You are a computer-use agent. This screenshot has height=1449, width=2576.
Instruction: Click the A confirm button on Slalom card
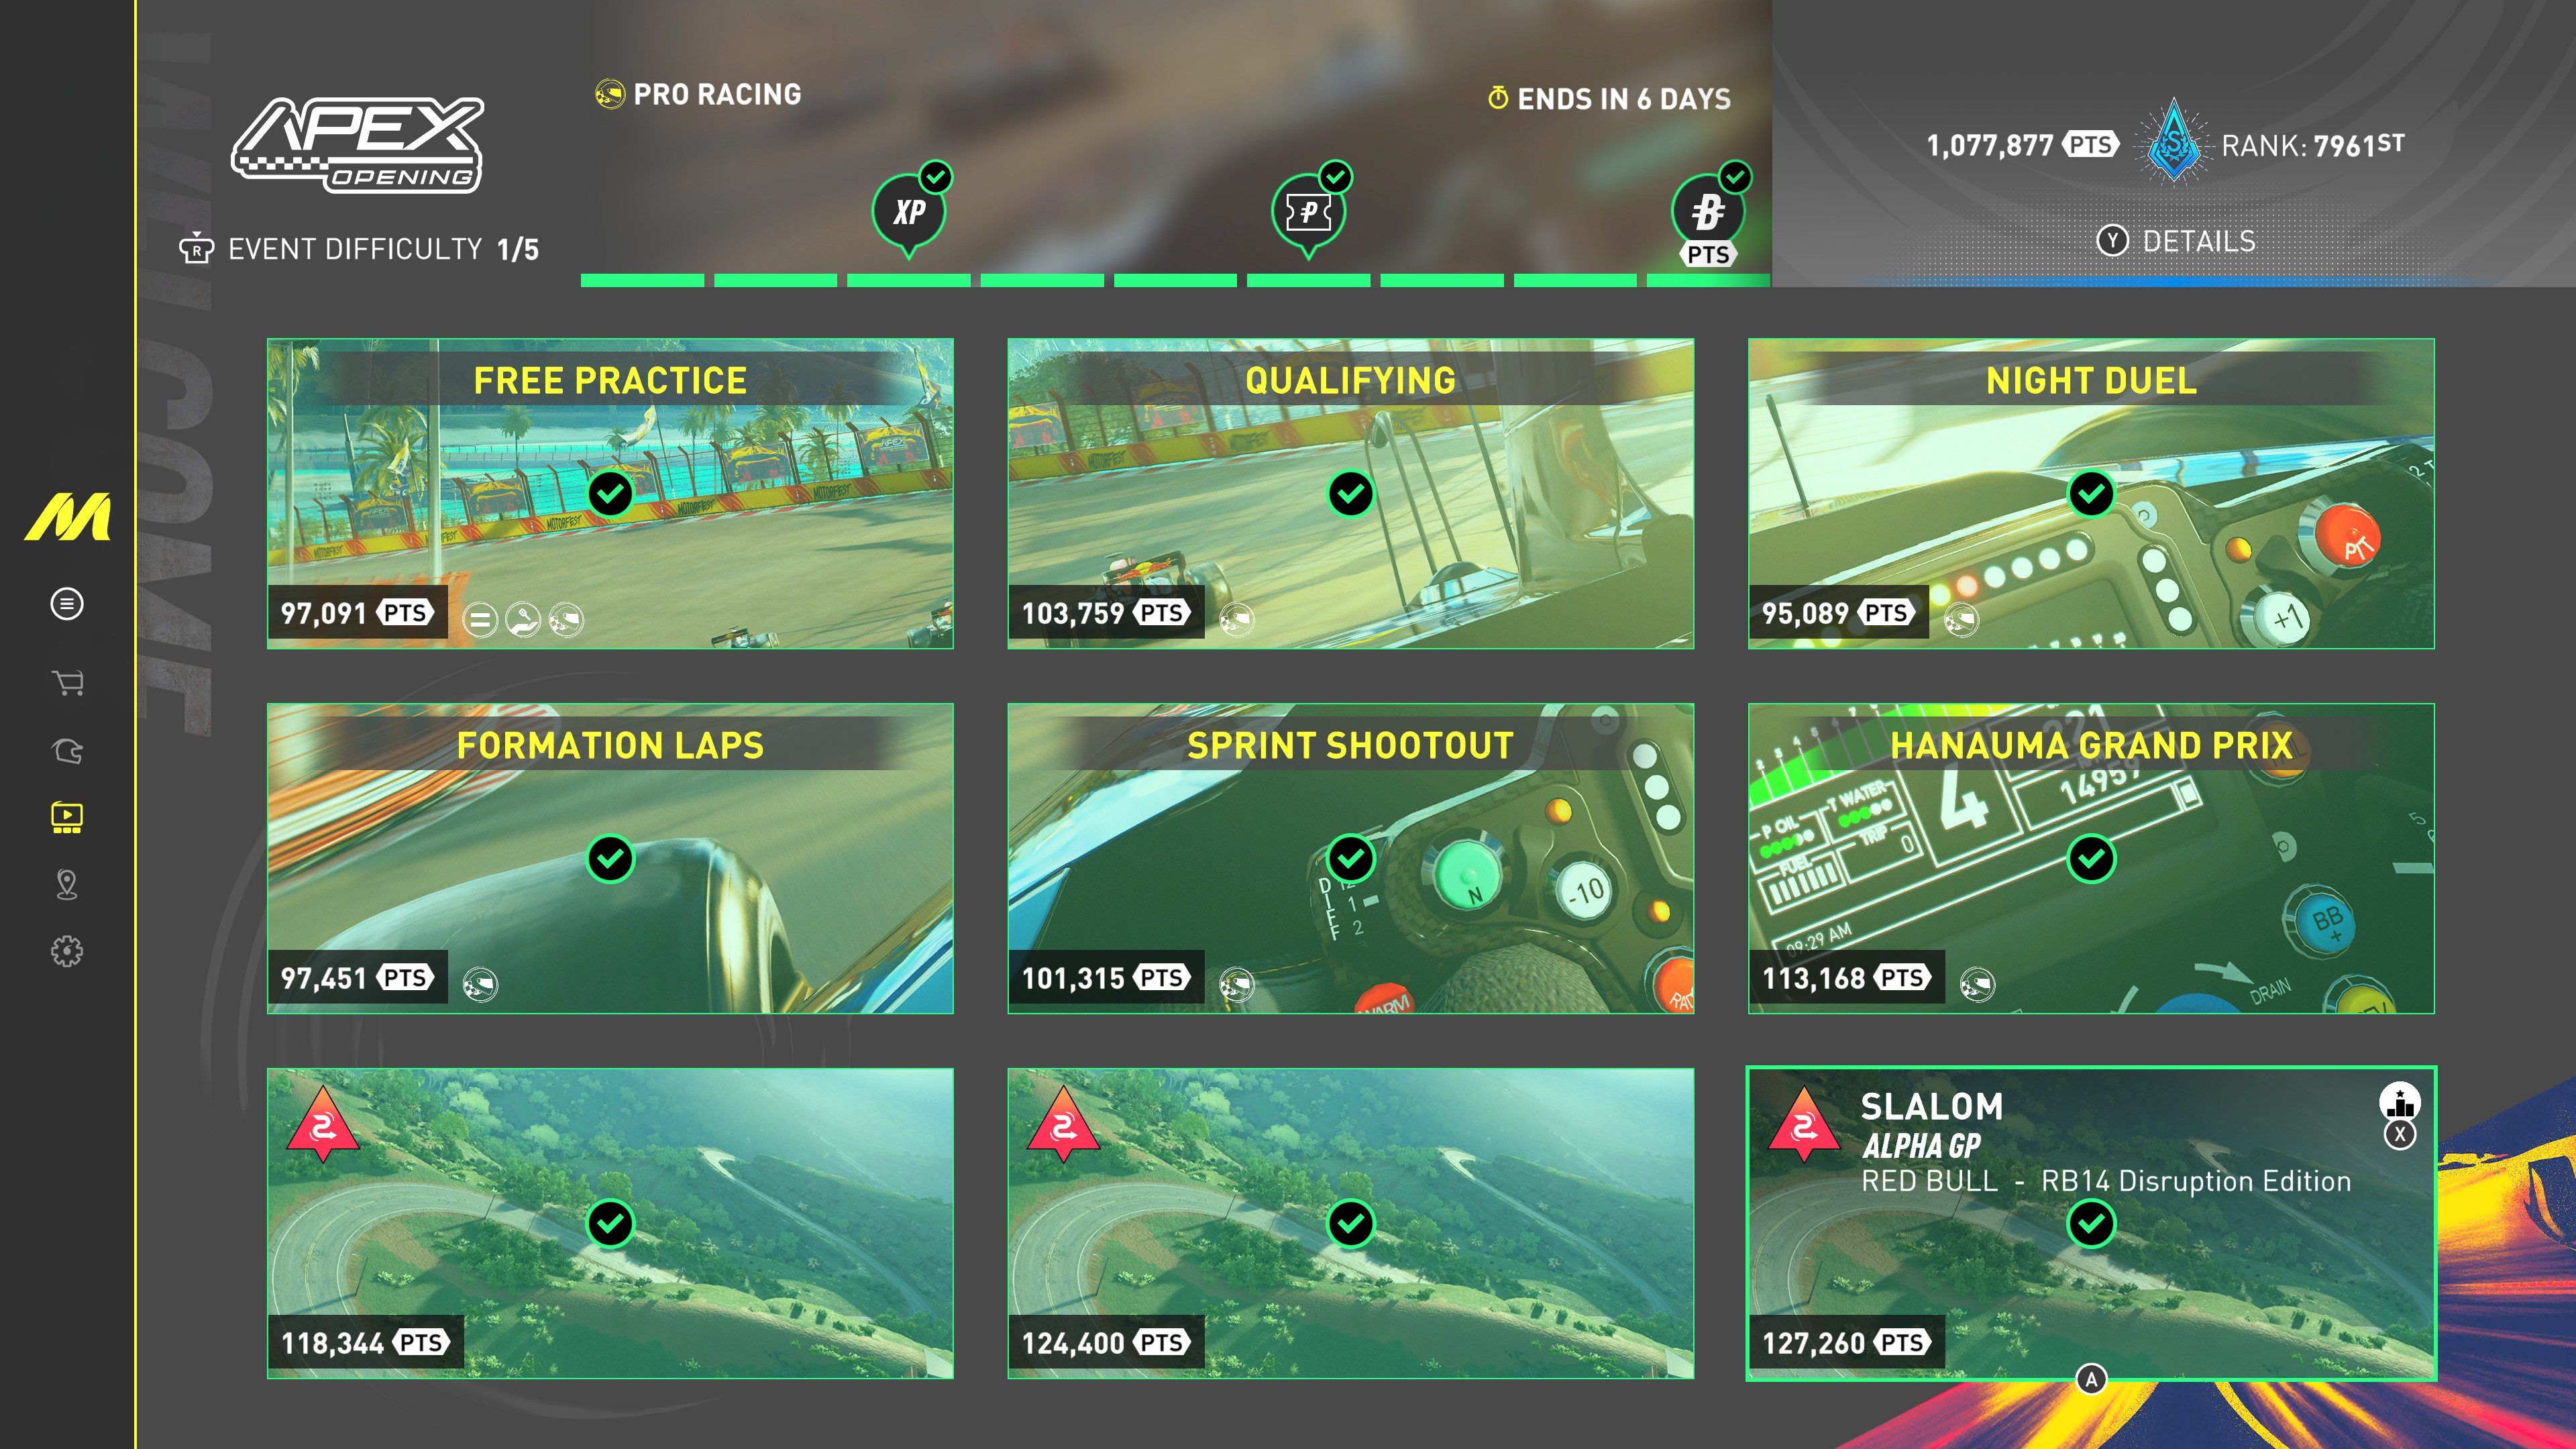[x=2091, y=1380]
